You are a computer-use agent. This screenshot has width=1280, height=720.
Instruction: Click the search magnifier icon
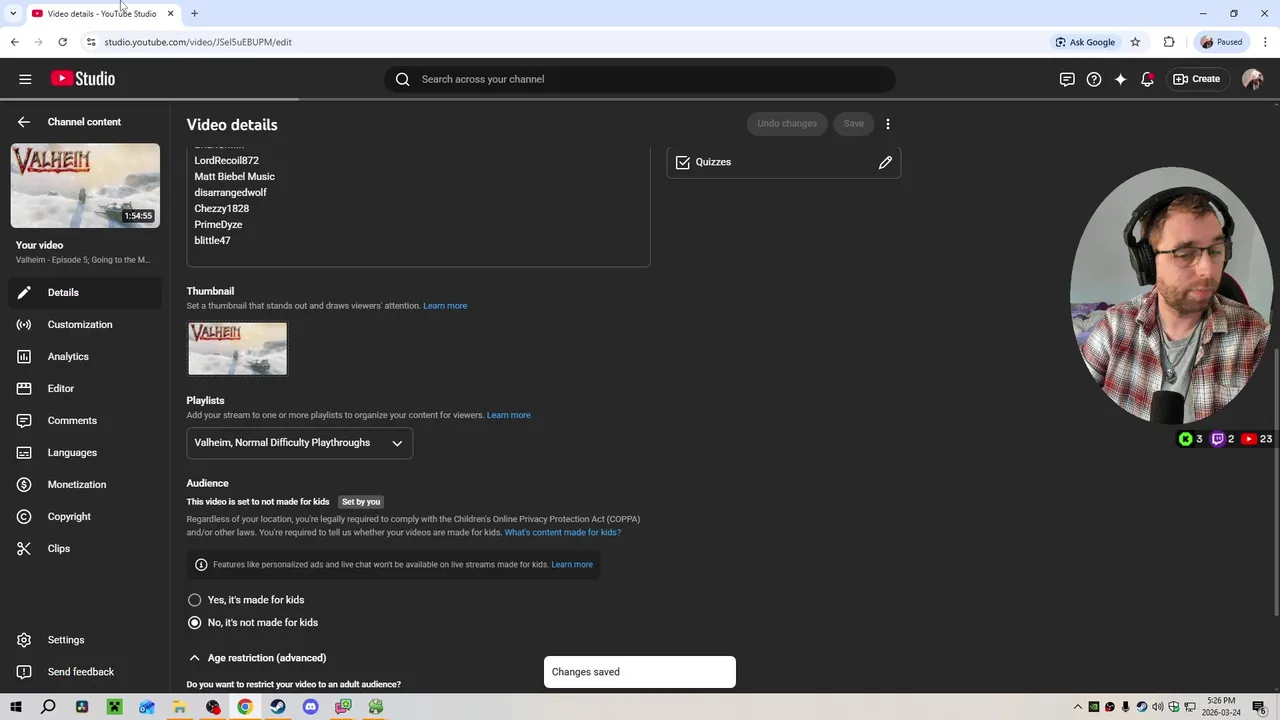tap(403, 79)
